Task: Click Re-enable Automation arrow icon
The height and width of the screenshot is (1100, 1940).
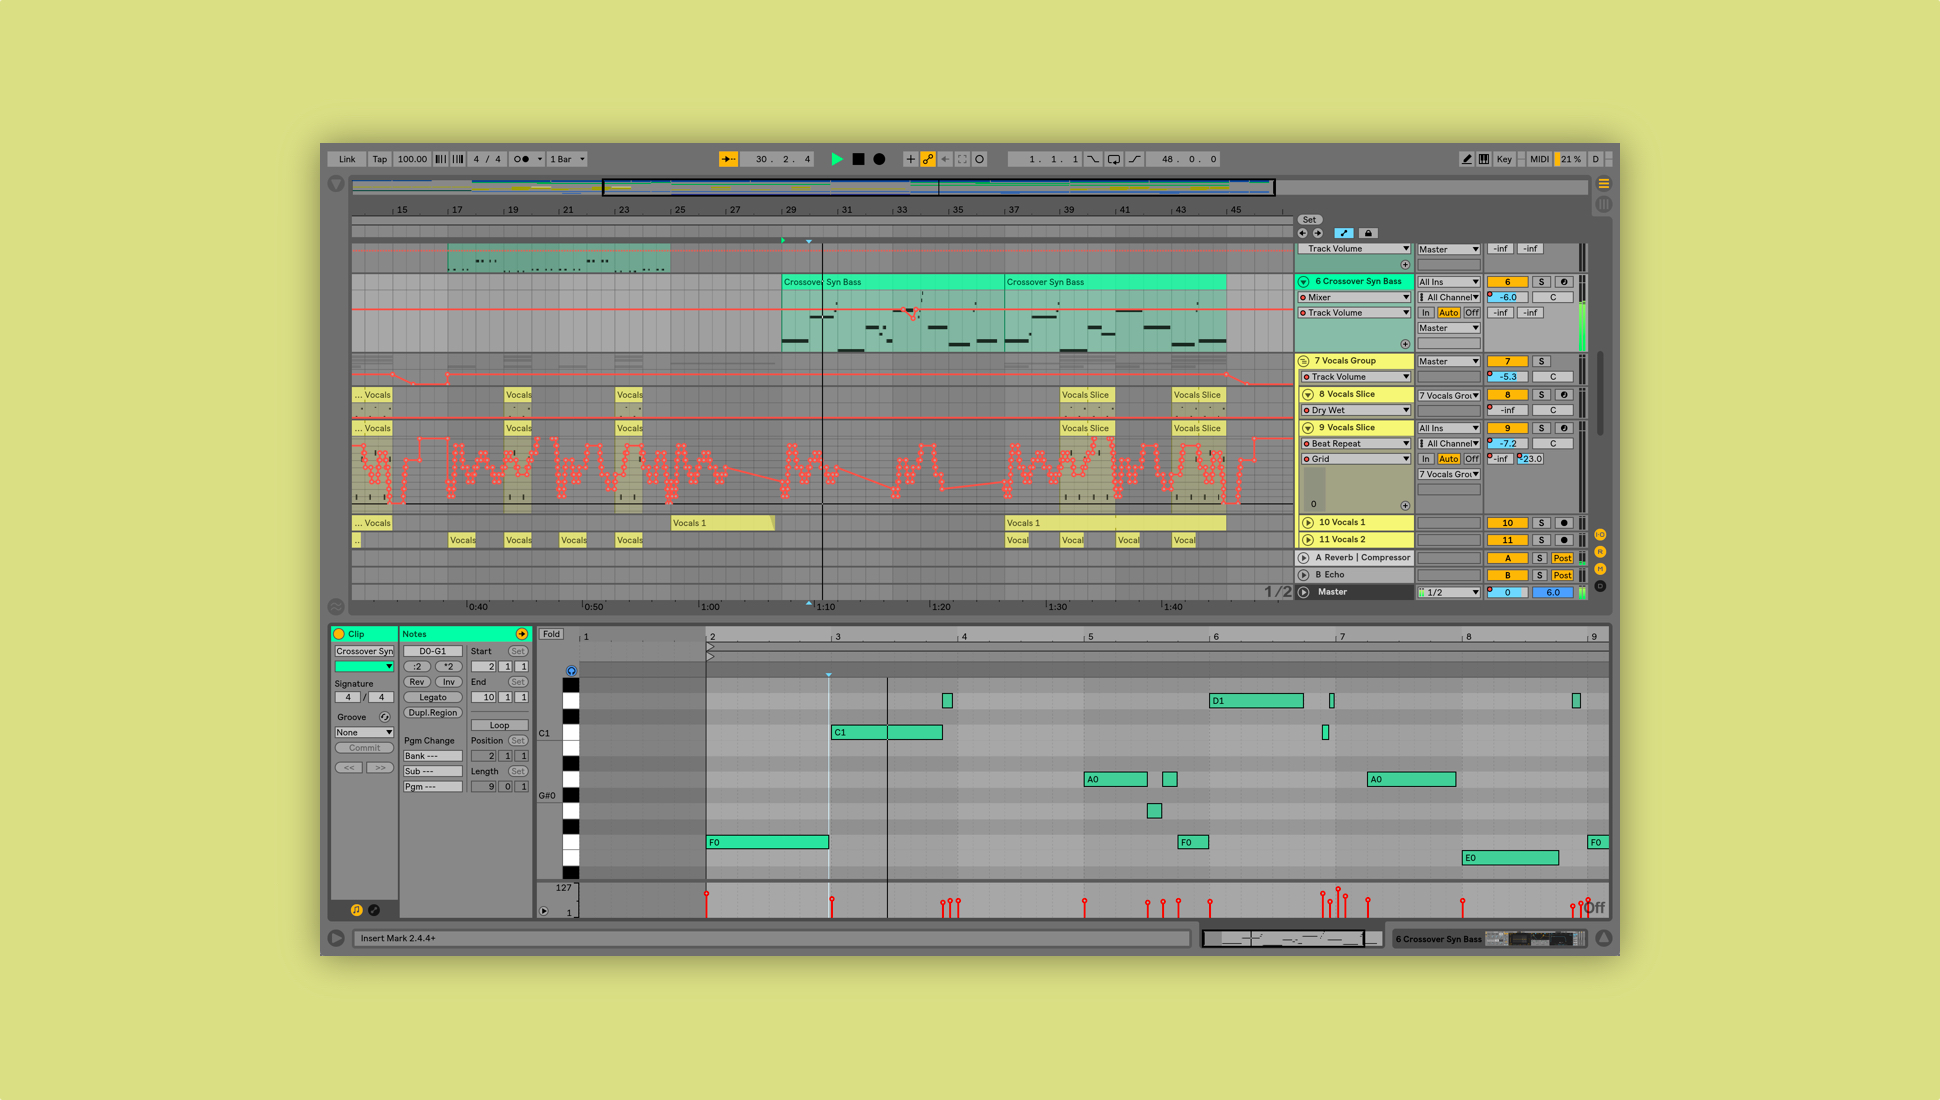Action: coord(945,159)
